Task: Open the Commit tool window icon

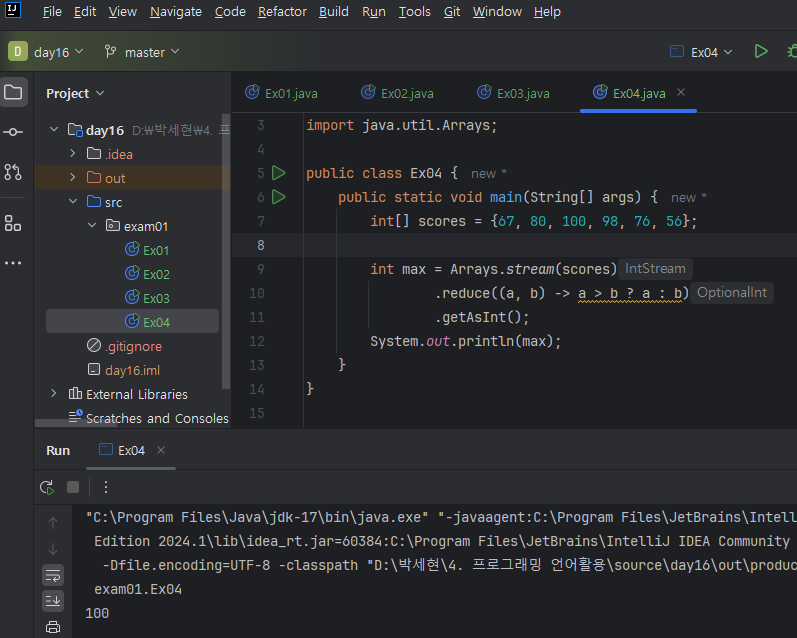Action: (13, 132)
